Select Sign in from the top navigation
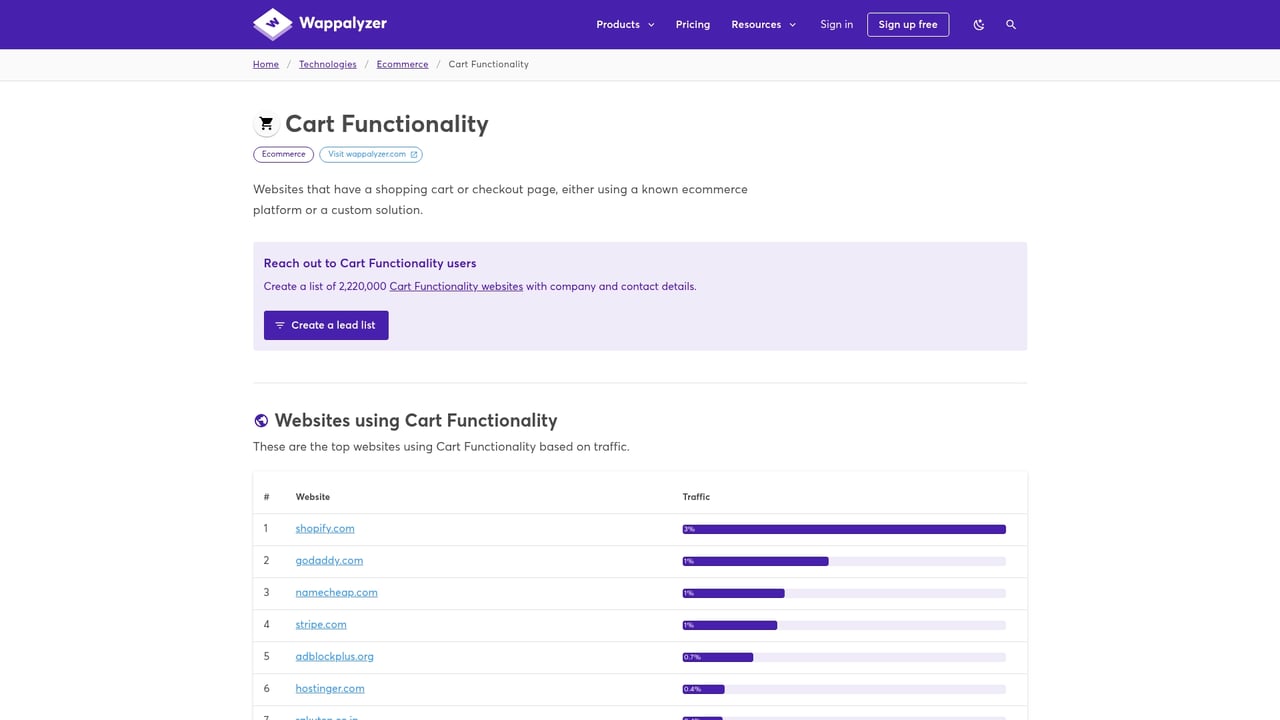1280x720 pixels. point(836,24)
